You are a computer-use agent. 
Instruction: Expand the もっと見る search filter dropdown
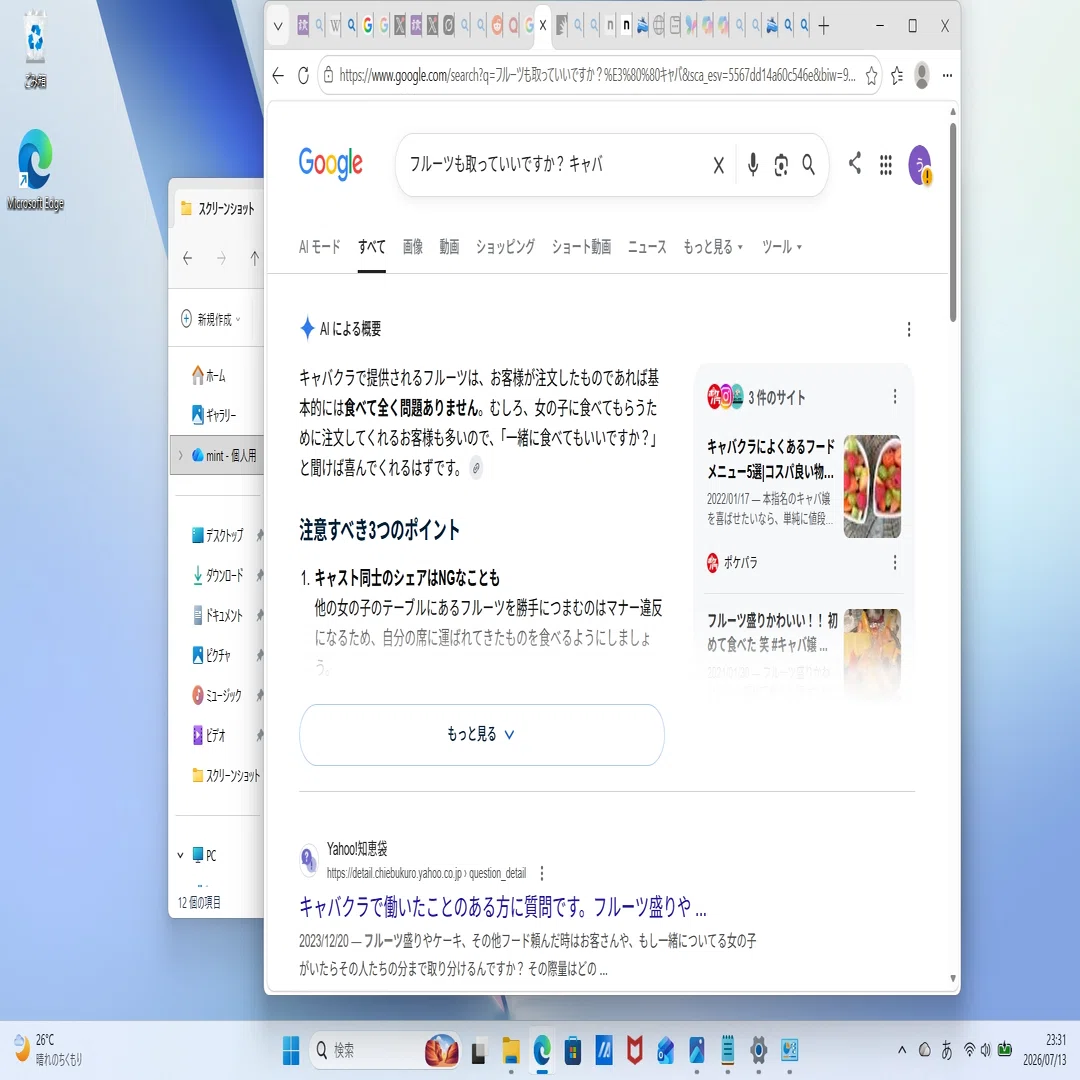click(x=713, y=247)
